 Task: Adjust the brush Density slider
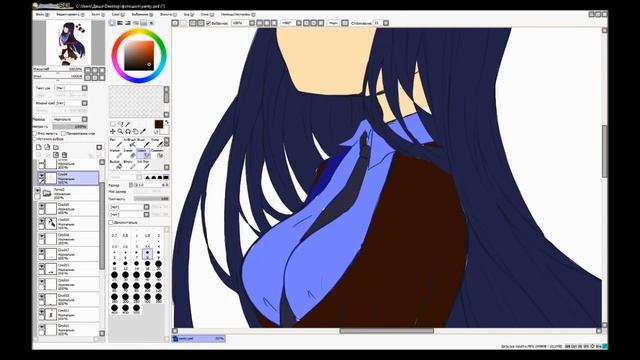(151, 199)
